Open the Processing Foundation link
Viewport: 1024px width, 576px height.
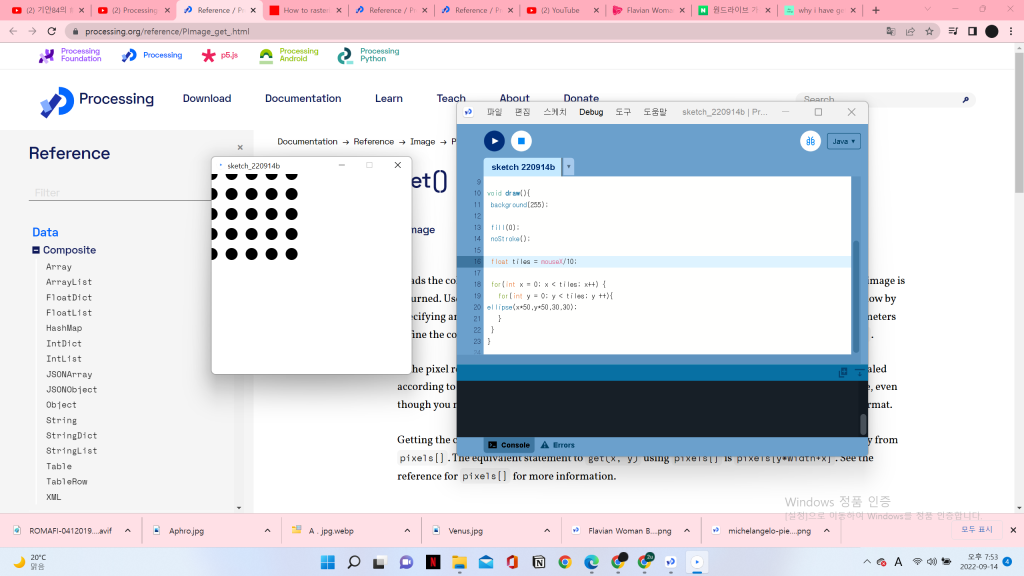pyautogui.click(x=70, y=55)
